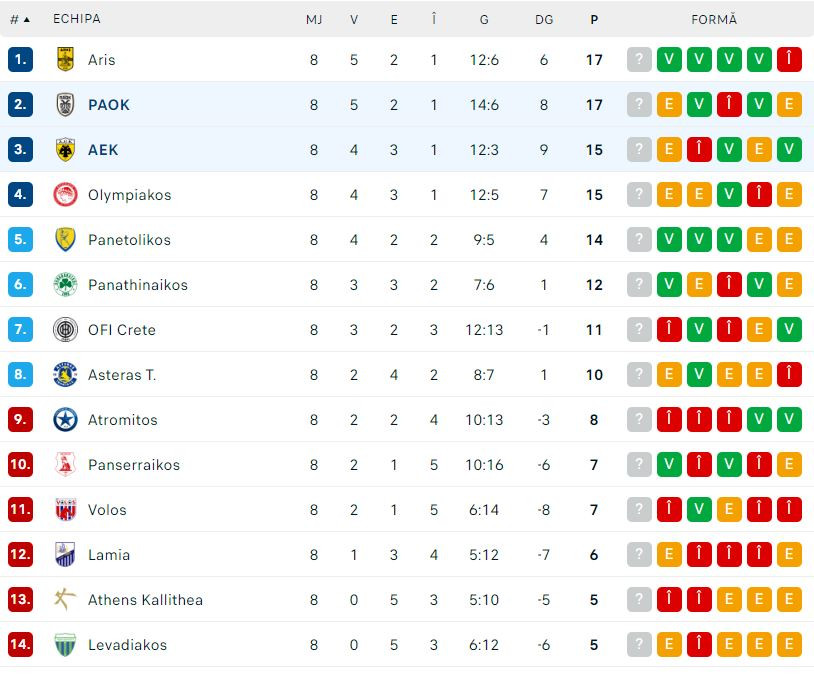Click the Volos club crest icon

click(x=66, y=510)
